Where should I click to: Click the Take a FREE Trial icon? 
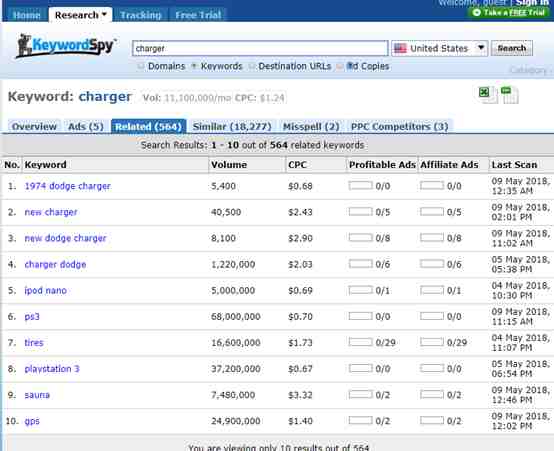(477, 13)
